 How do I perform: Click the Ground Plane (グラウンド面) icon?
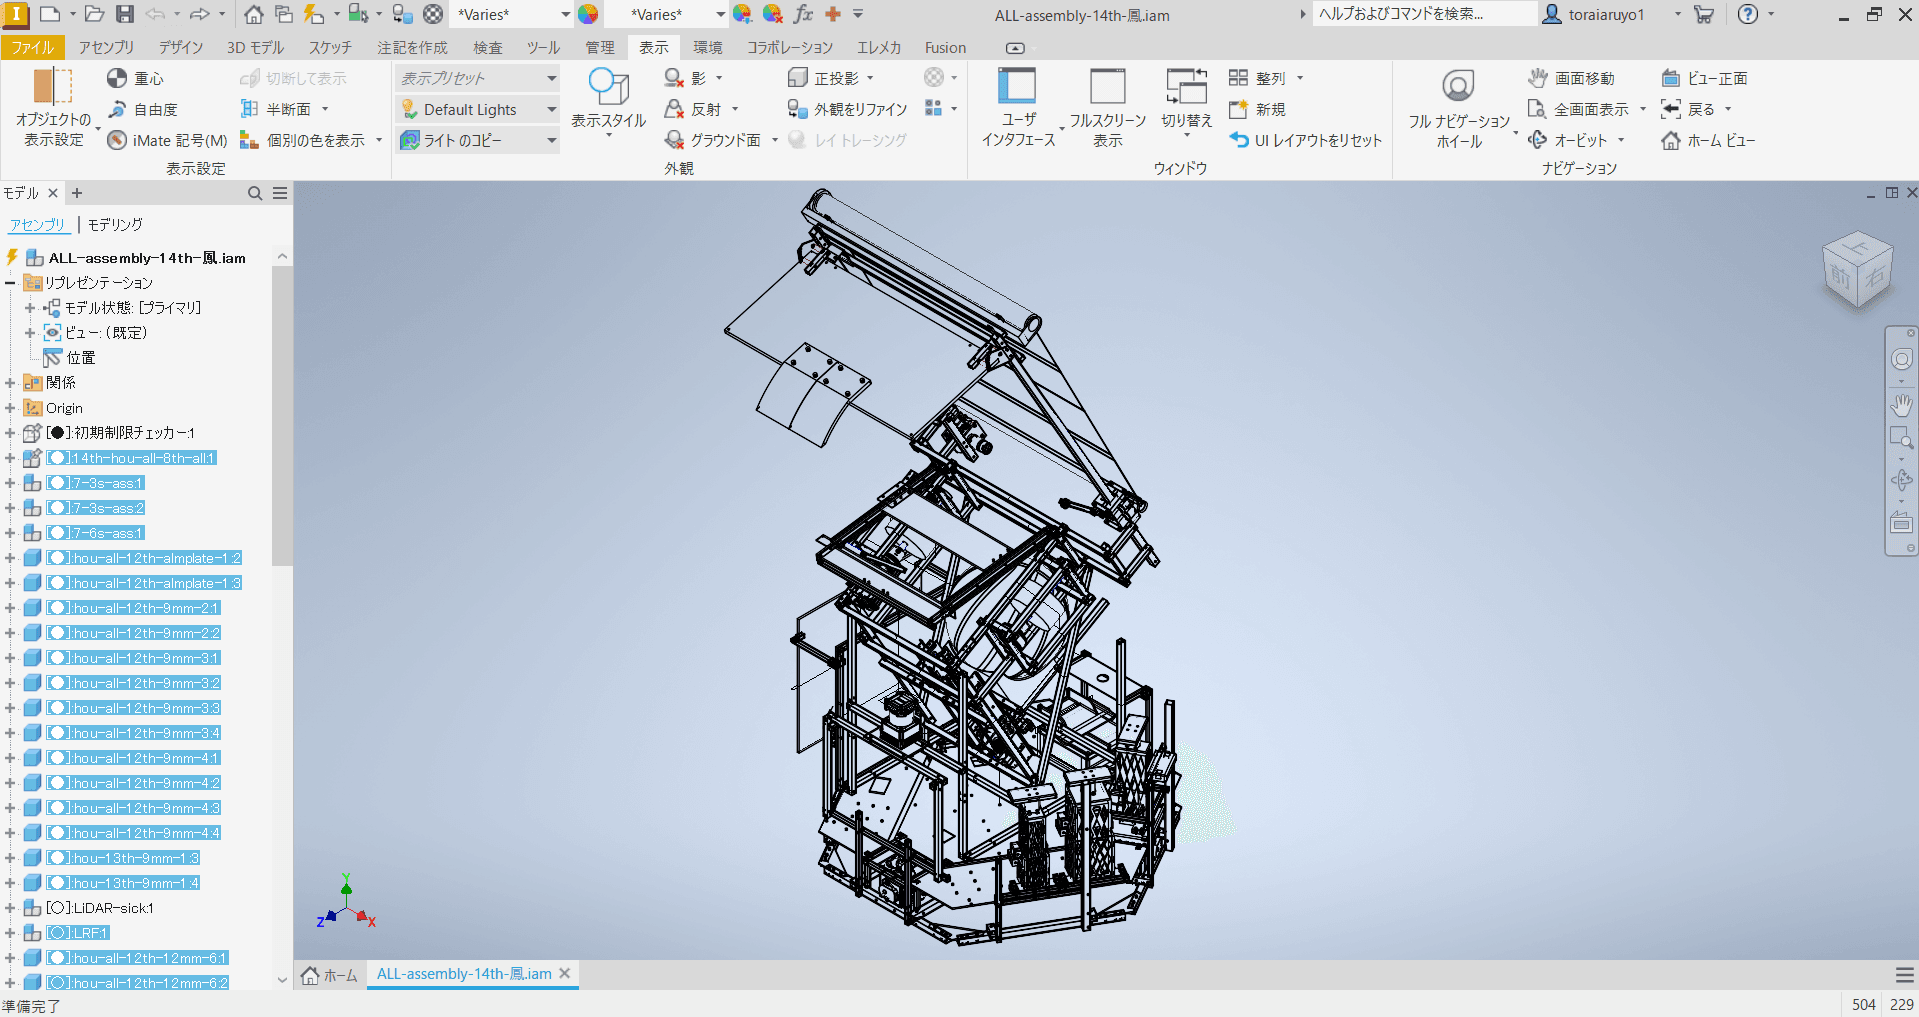pyautogui.click(x=675, y=140)
